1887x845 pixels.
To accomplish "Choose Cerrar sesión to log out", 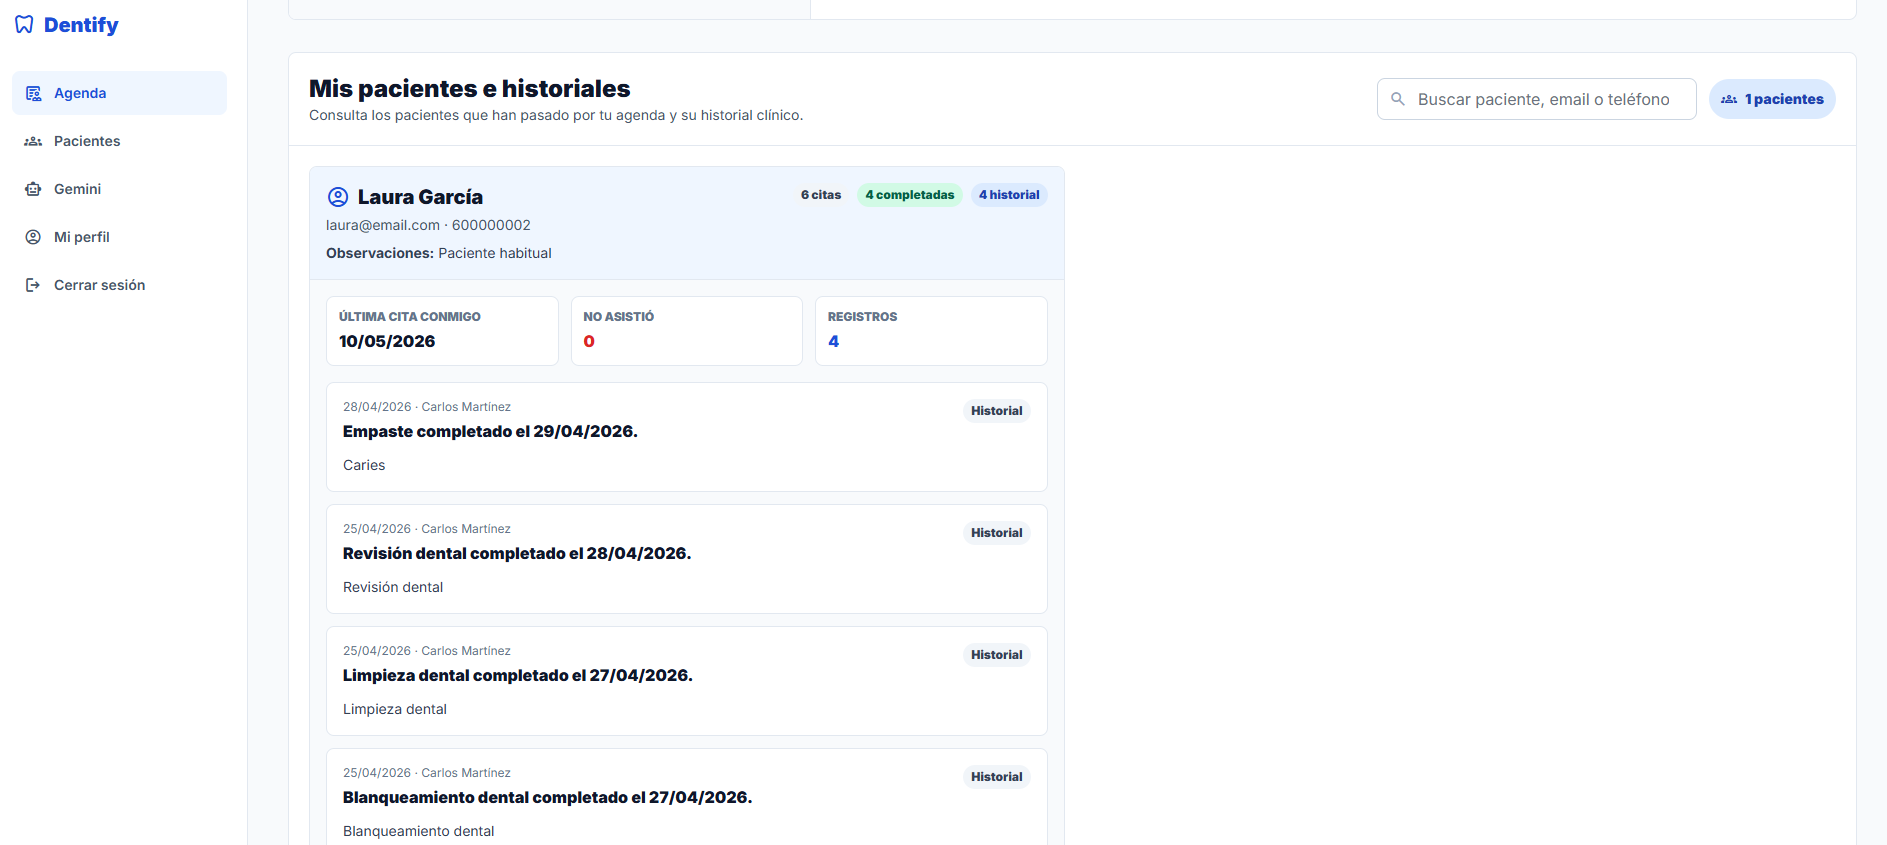I will [x=119, y=285].
